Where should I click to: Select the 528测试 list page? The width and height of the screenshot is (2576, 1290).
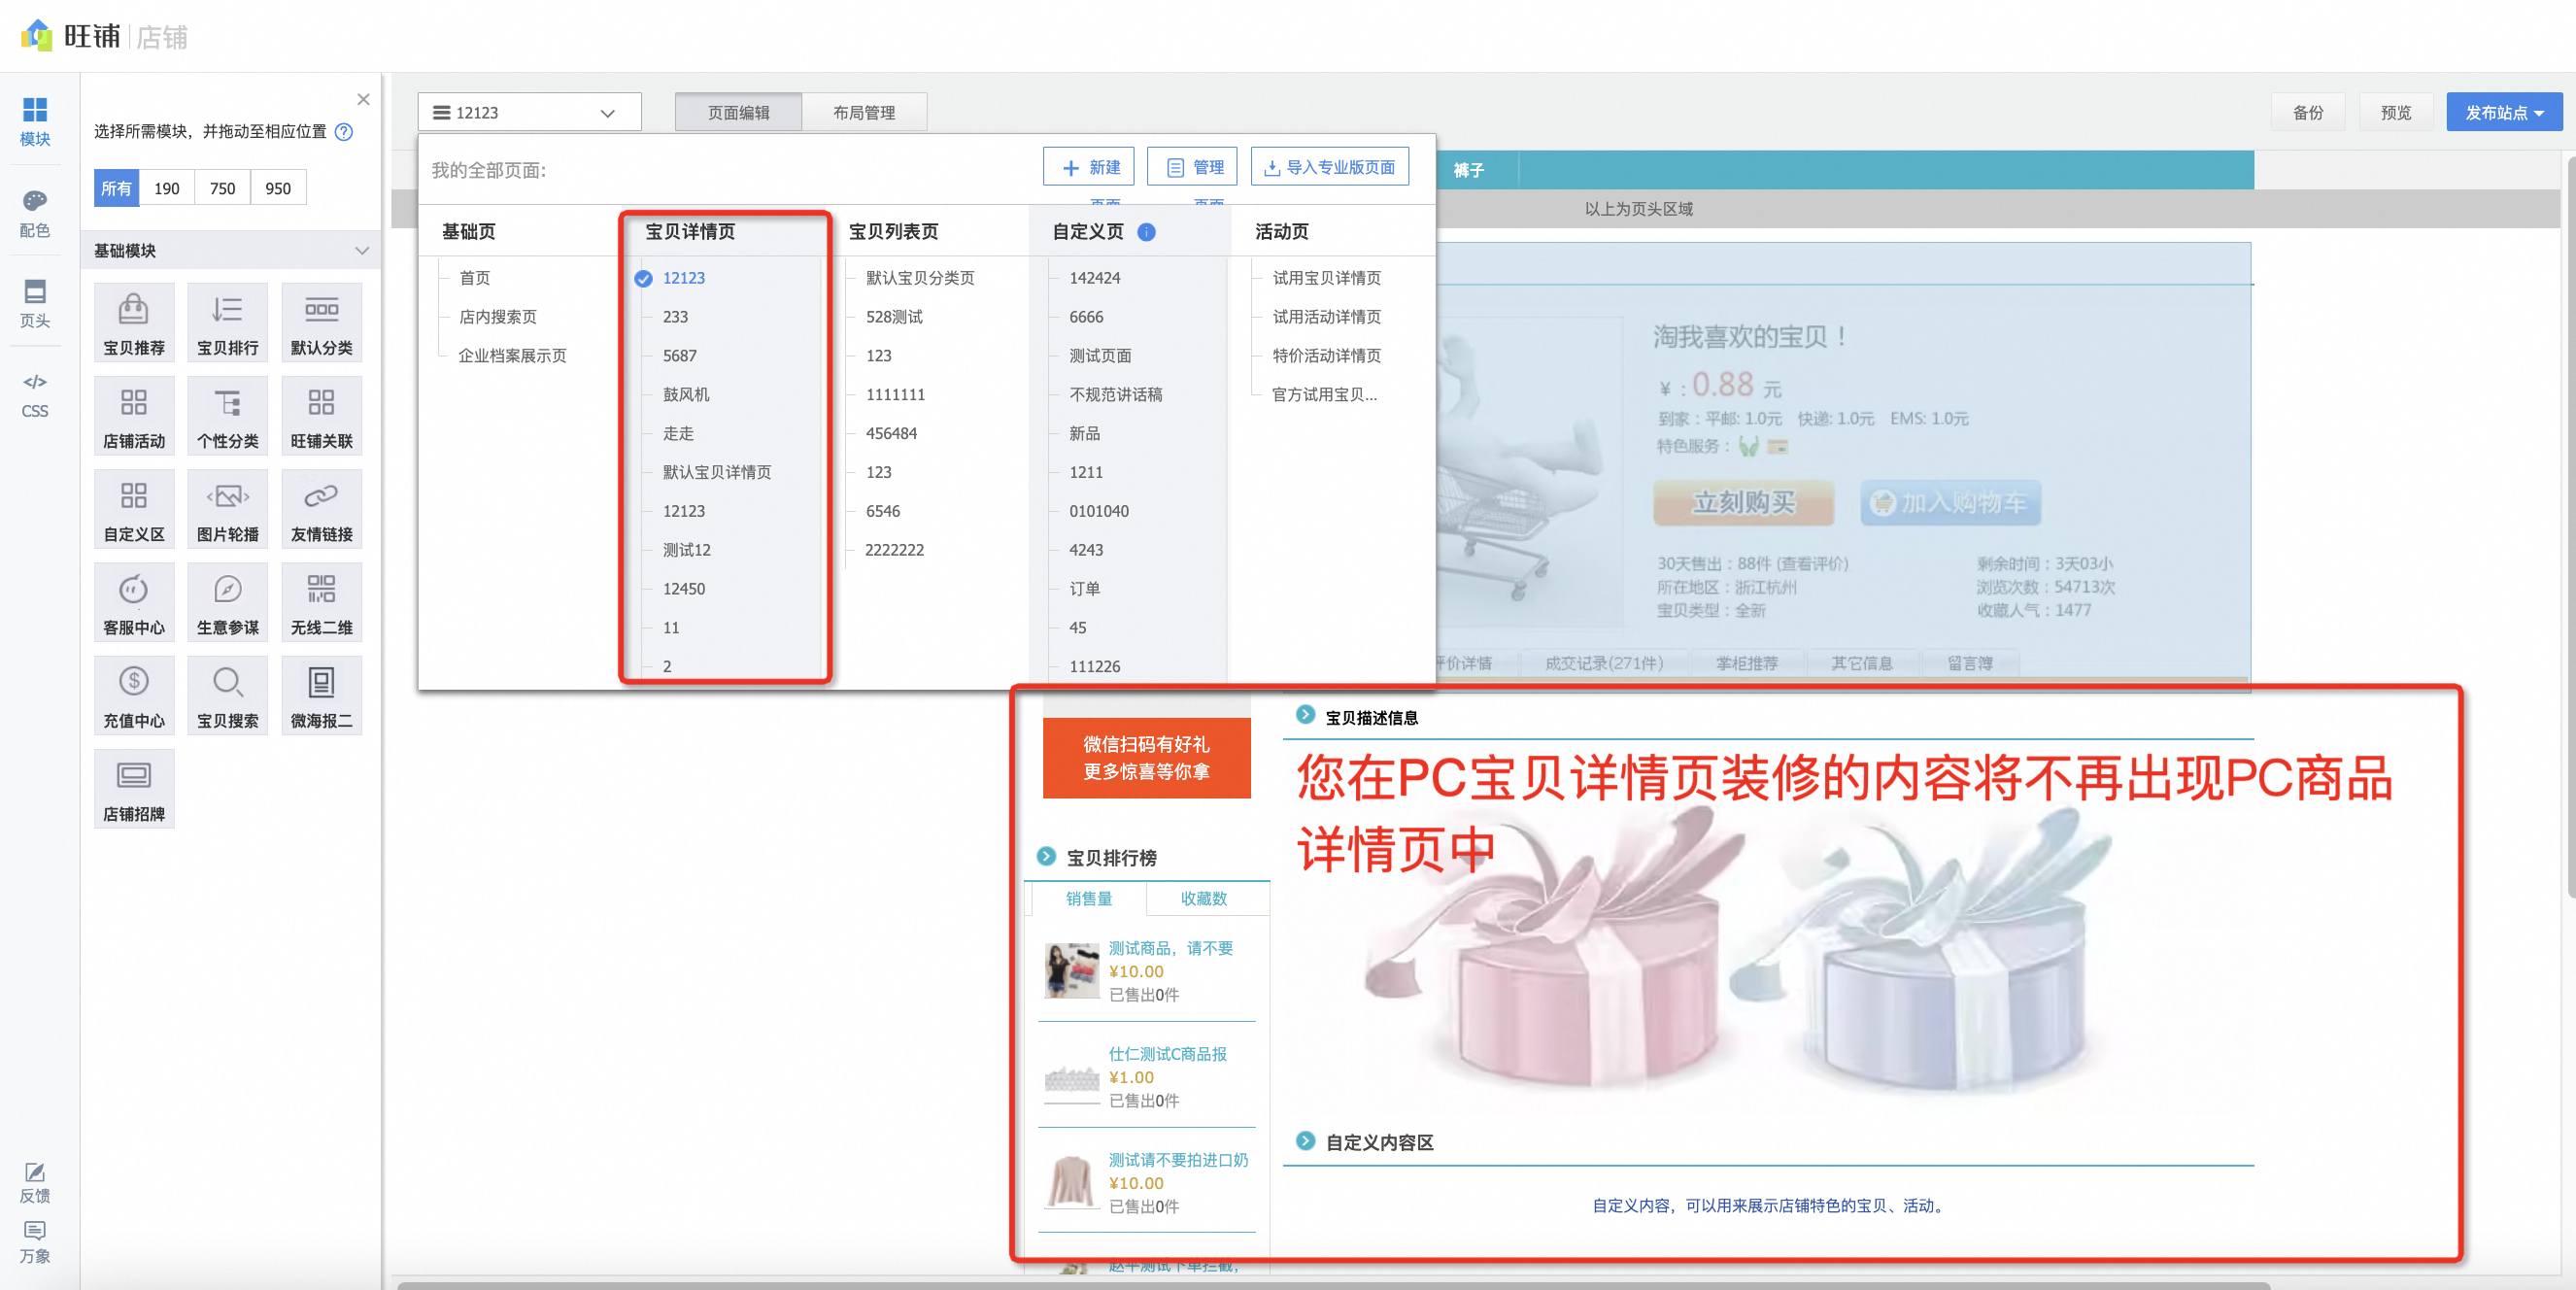point(894,317)
